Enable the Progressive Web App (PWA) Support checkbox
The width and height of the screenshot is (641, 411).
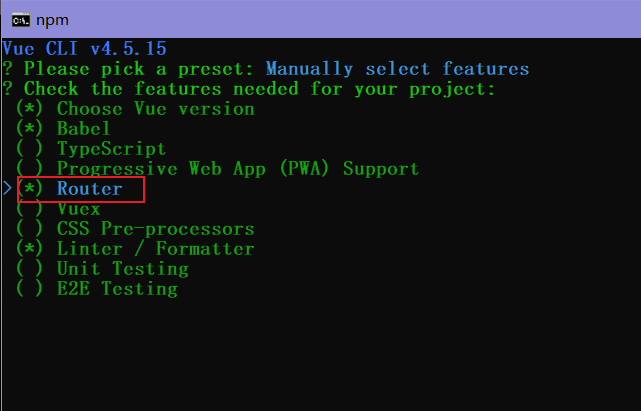29,168
